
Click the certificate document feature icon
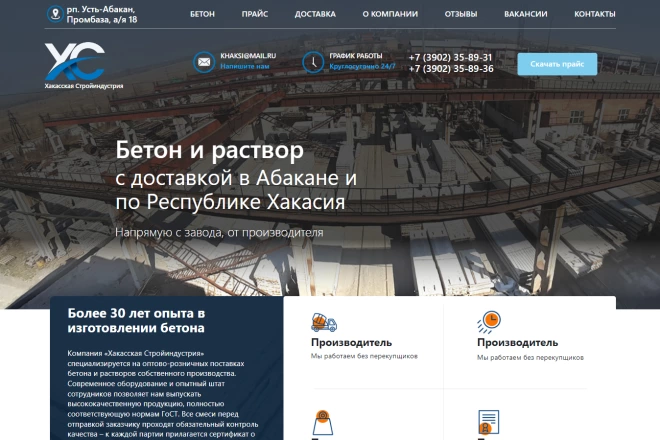[x=489, y=422]
